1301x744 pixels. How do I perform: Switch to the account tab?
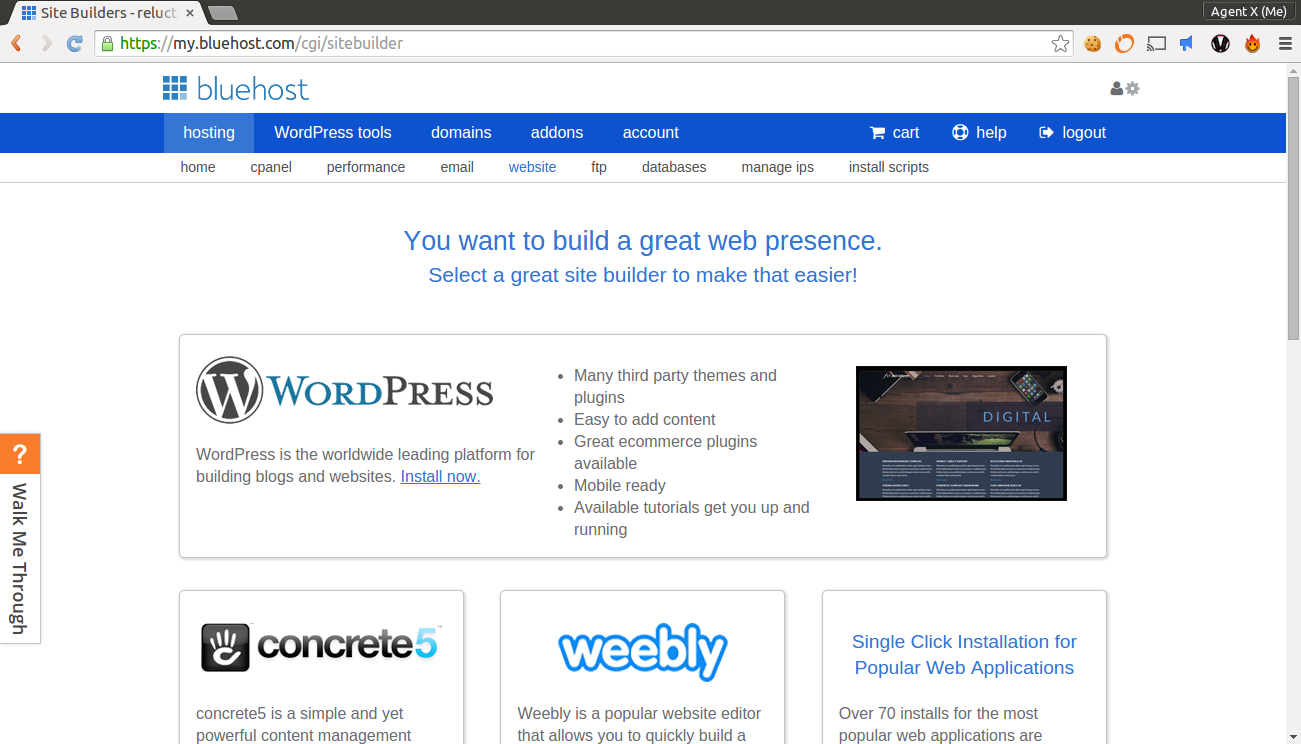pyautogui.click(x=651, y=132)
